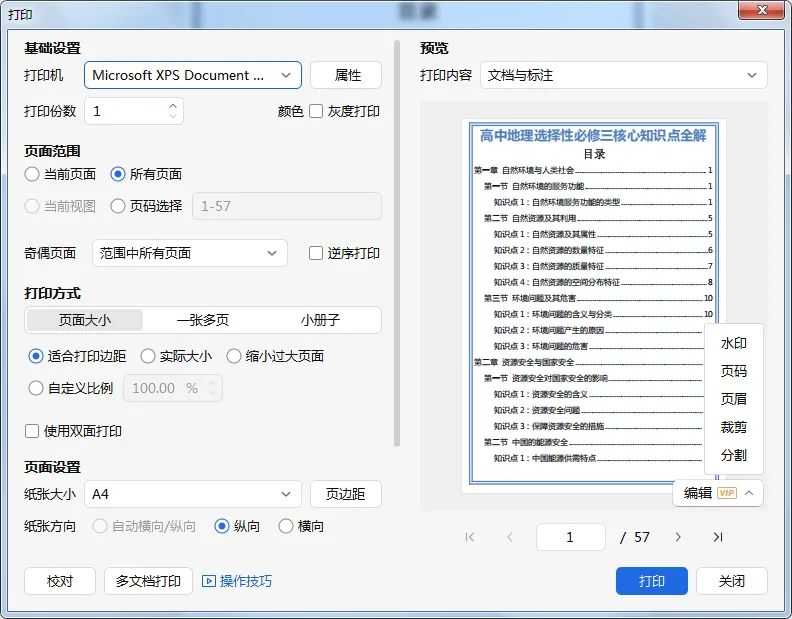Choose 横向 paper orientation
The width and height of the screenshot is (792, 619).
tap(286, 526)
